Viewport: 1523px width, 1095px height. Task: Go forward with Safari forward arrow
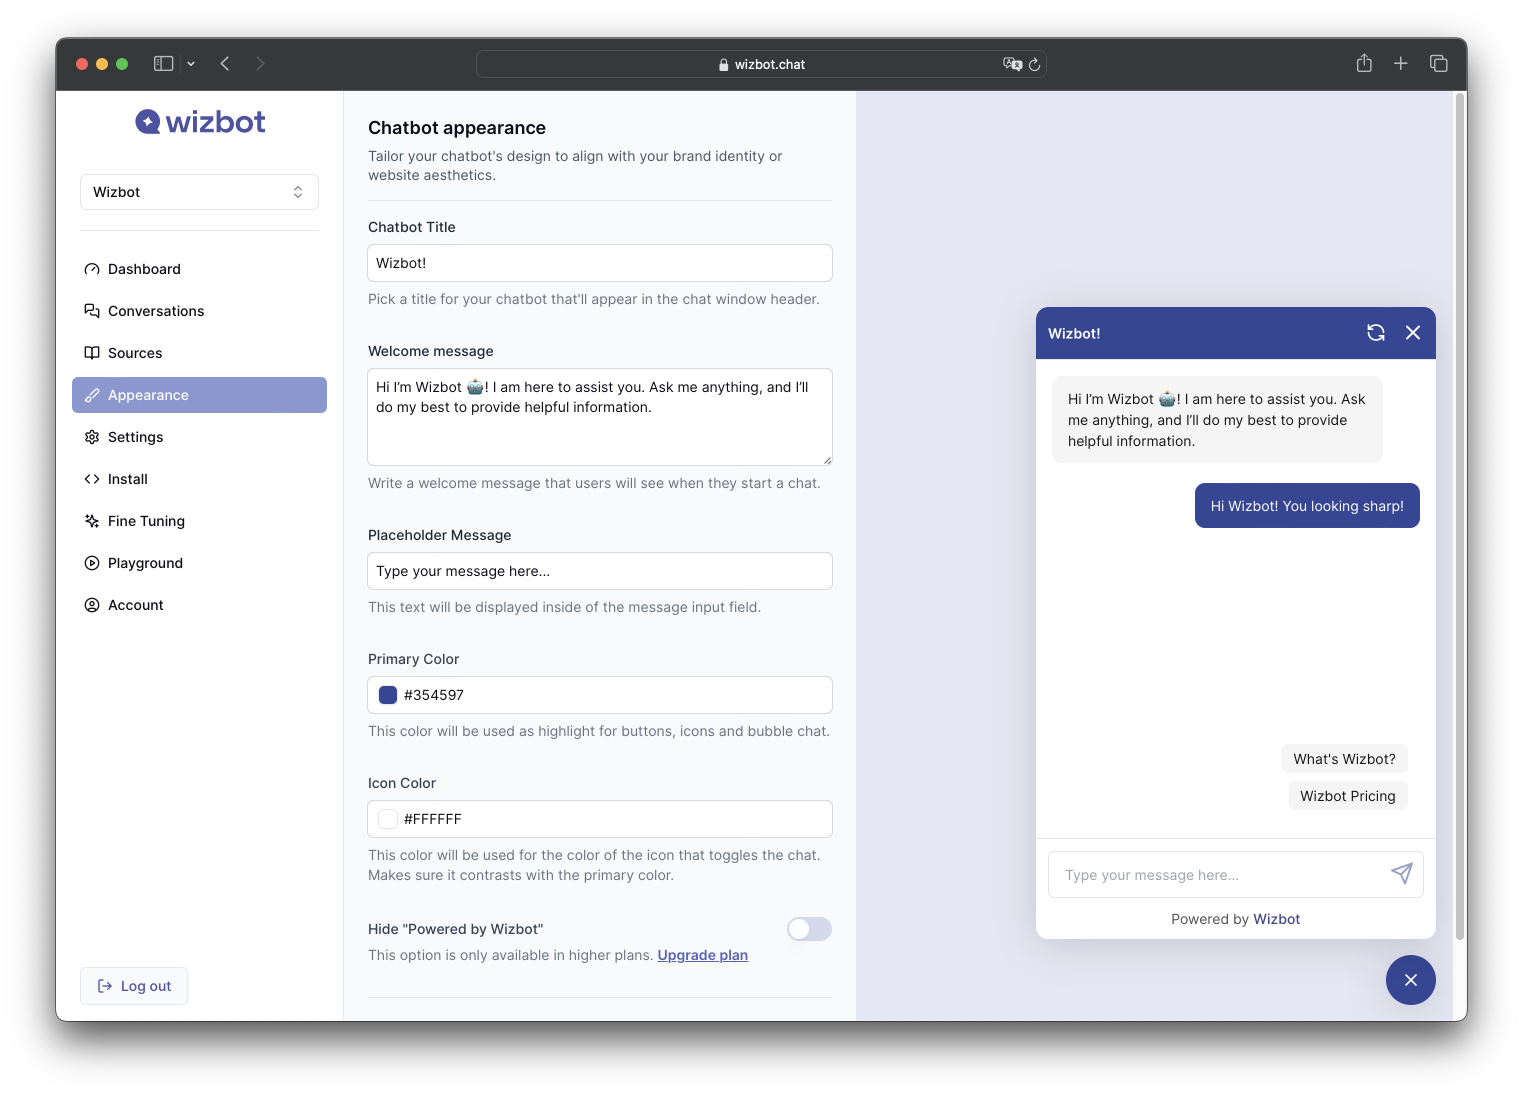[x=260, y=63]
